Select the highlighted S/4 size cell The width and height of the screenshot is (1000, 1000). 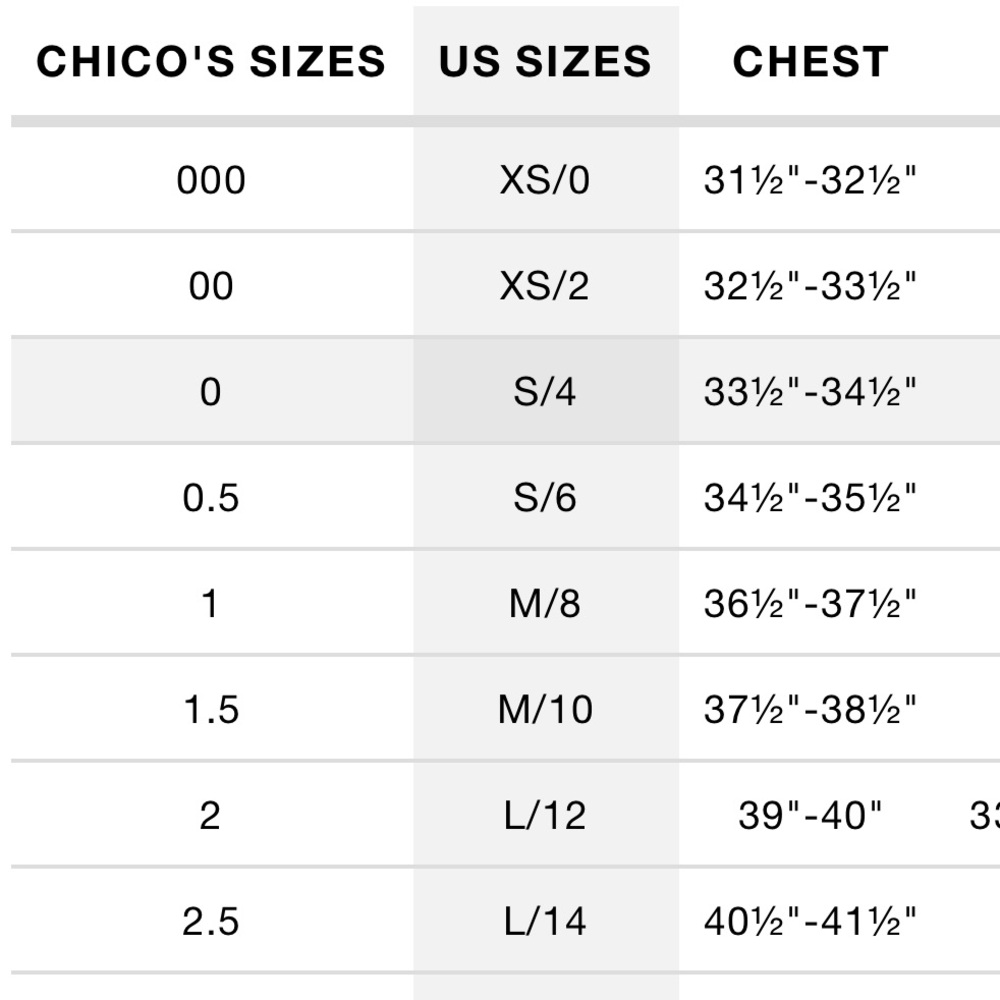pos(545,392)
